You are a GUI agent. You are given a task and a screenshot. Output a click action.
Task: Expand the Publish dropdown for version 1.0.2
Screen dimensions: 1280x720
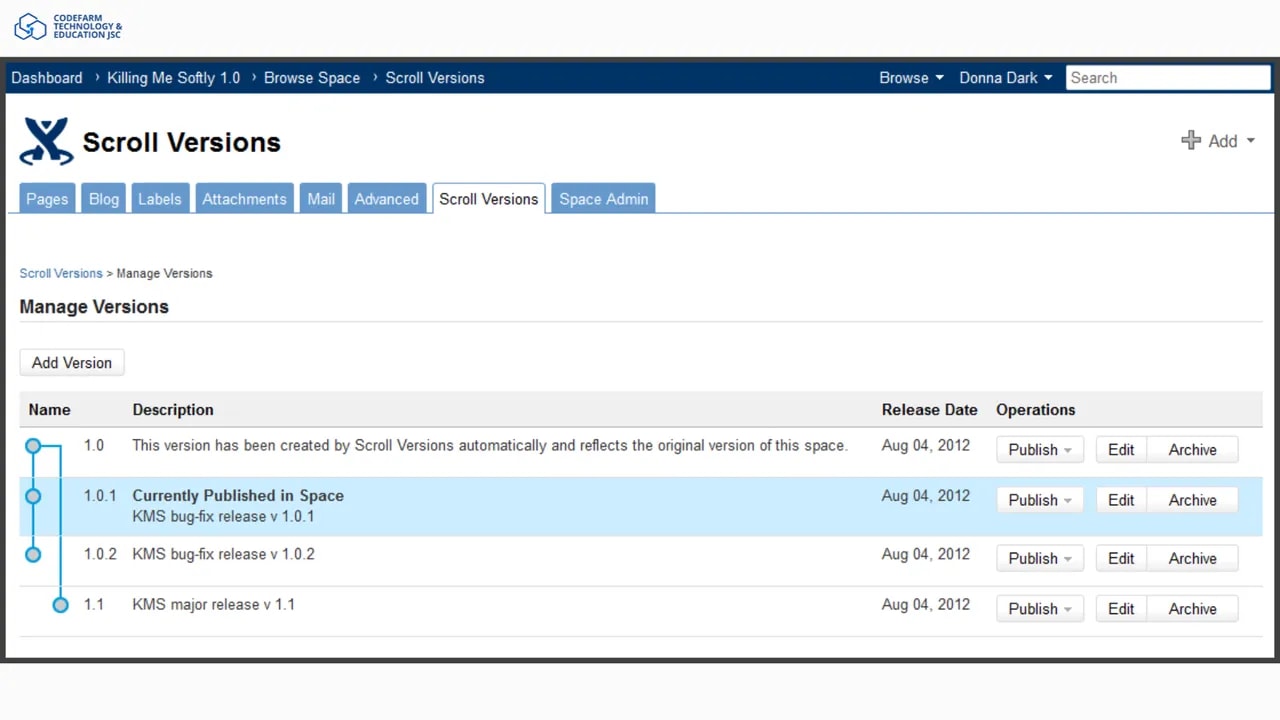click(1039, 559)
